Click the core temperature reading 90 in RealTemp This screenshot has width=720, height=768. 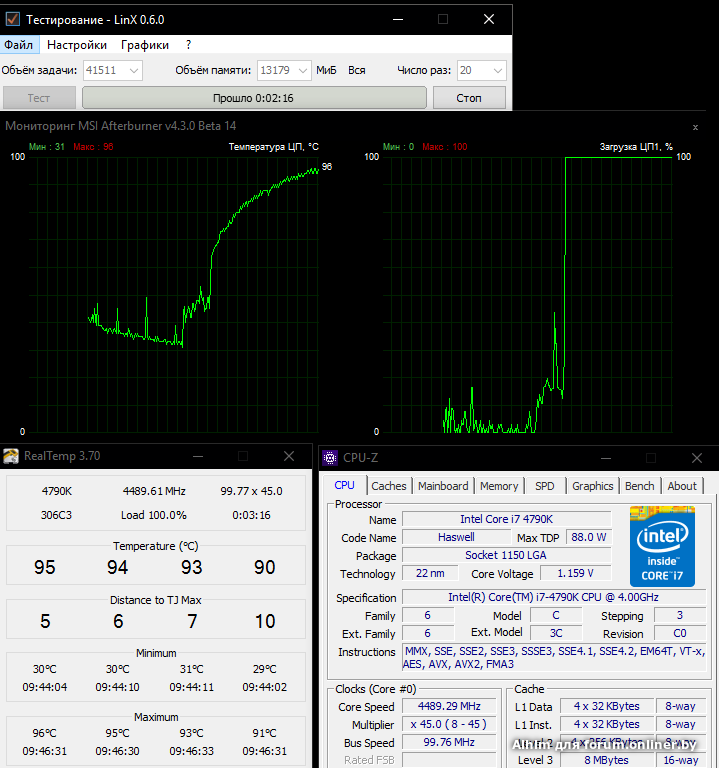264,567
